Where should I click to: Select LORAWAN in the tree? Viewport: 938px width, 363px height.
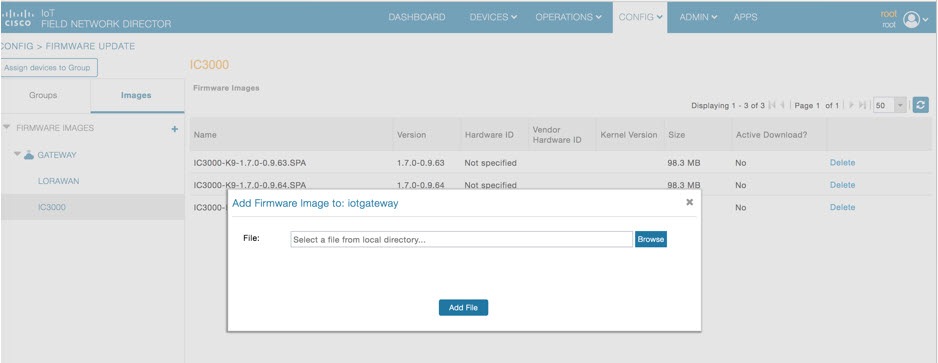(x=59, y=181)
